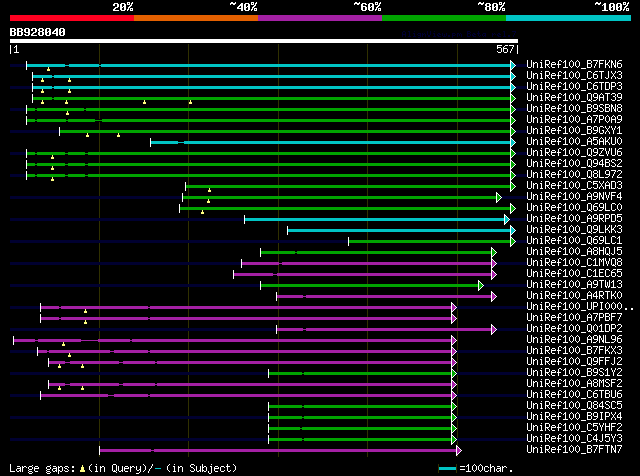Click the UniRef100_Q69LC0 label

coord(574,208)
